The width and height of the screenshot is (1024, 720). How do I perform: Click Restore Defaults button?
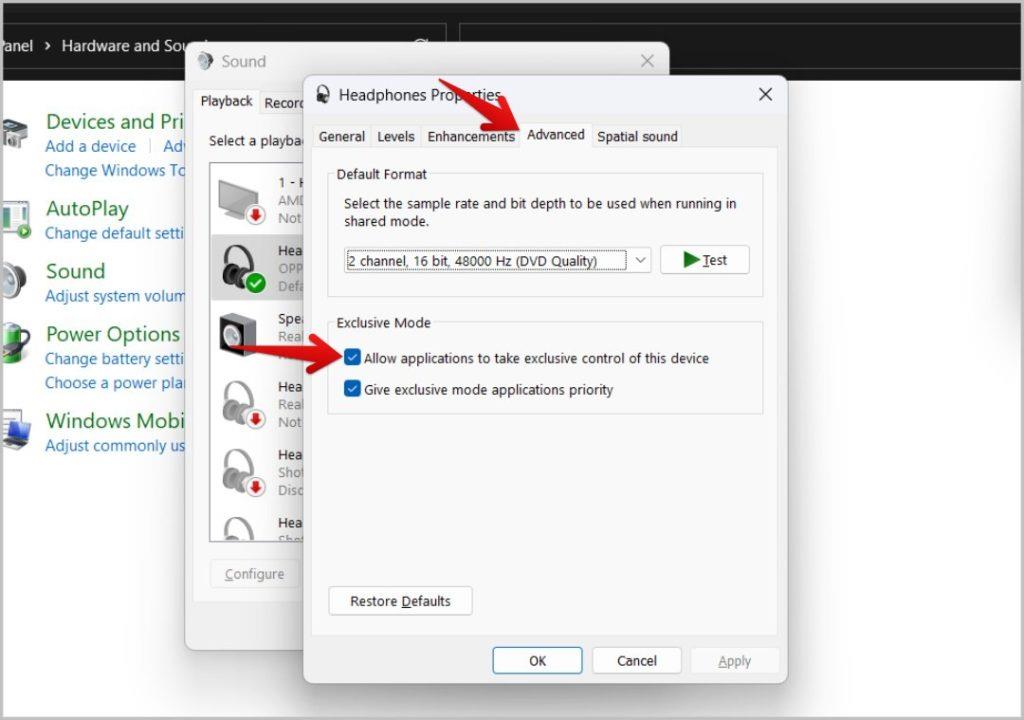[400, 601]
